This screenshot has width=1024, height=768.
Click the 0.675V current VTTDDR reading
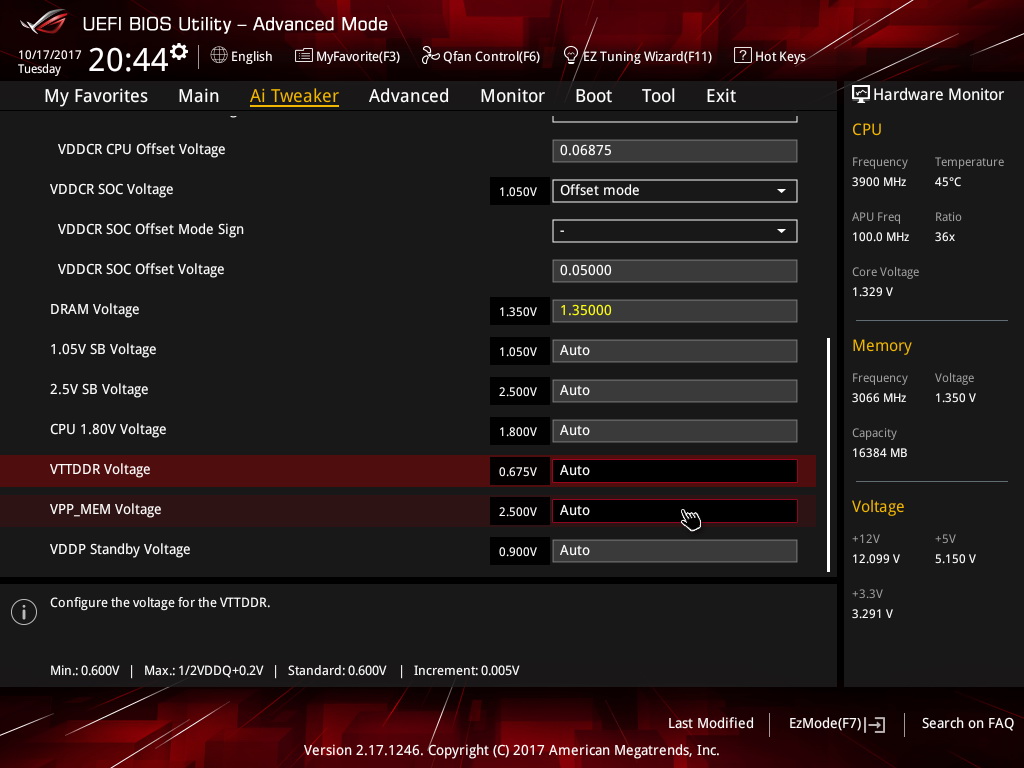pyautogui.click(x=518, y=472)
